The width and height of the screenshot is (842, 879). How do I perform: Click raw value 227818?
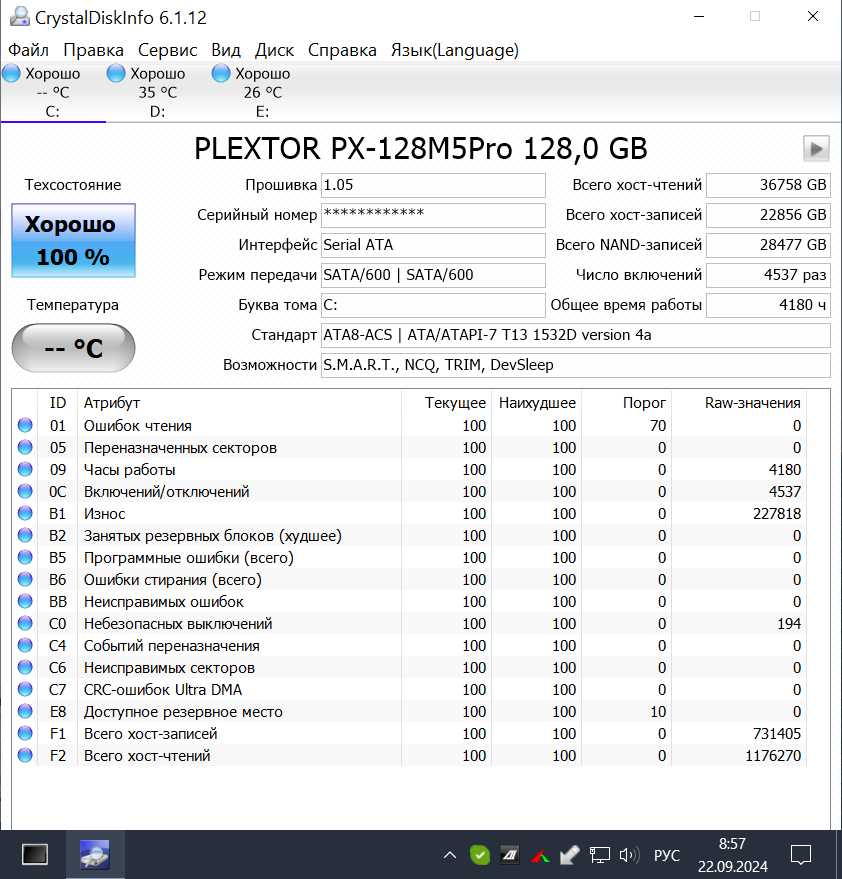click(776, 513)
